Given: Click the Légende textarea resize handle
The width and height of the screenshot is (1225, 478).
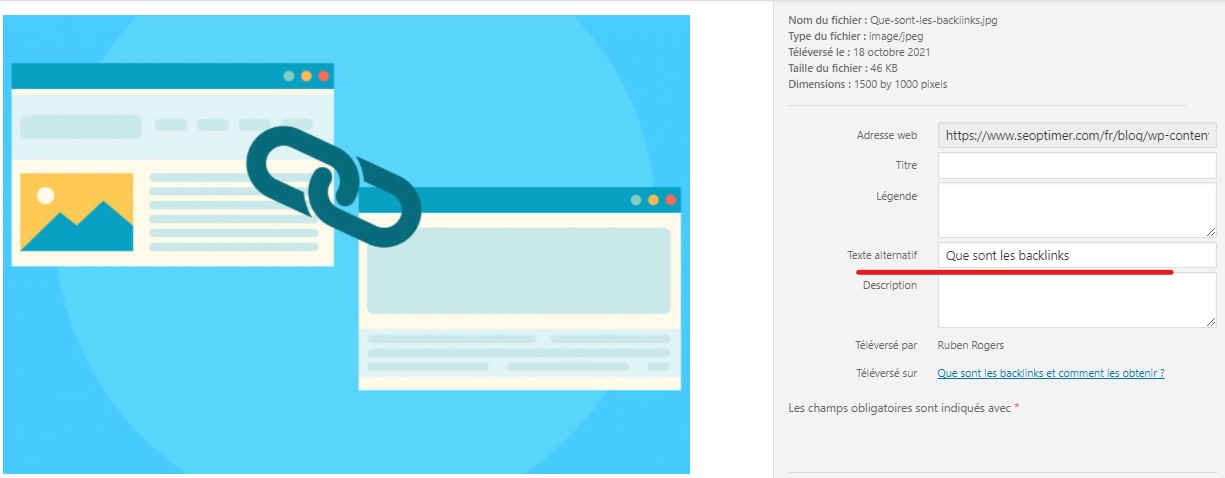Looking at the screenshot, I should 1211,231.
